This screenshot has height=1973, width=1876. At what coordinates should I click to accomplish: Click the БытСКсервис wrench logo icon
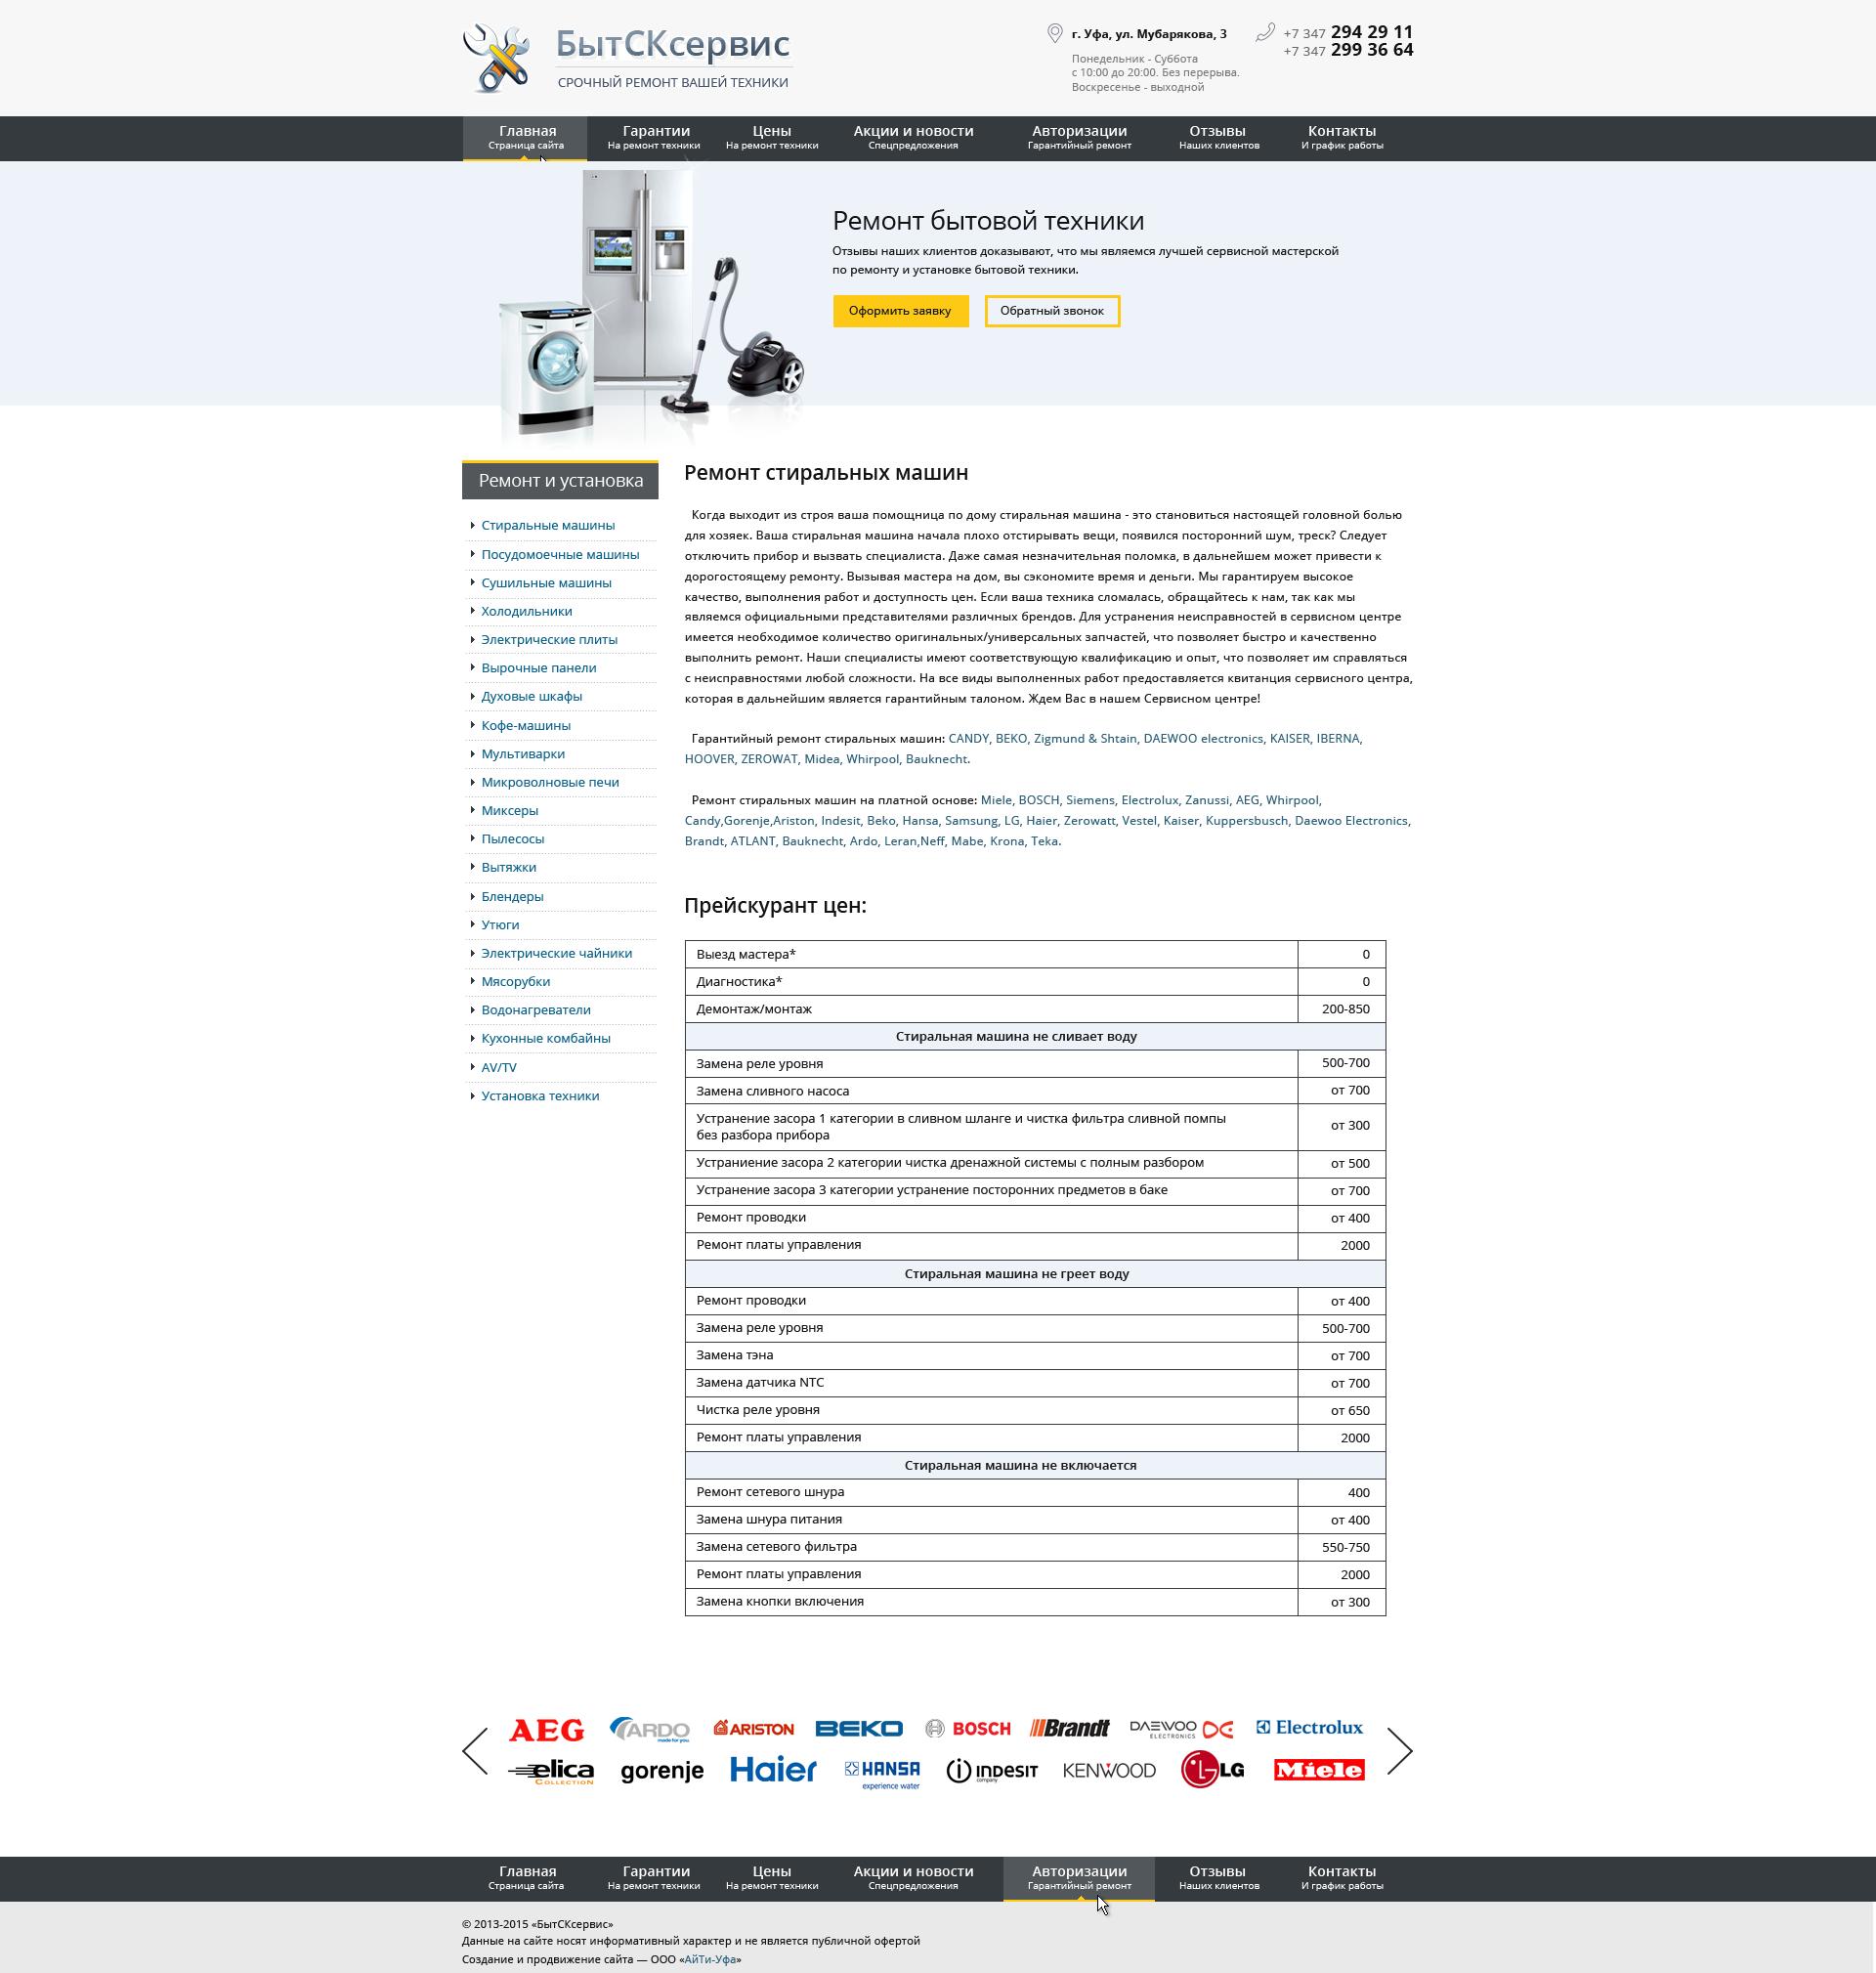coord(496,58)
